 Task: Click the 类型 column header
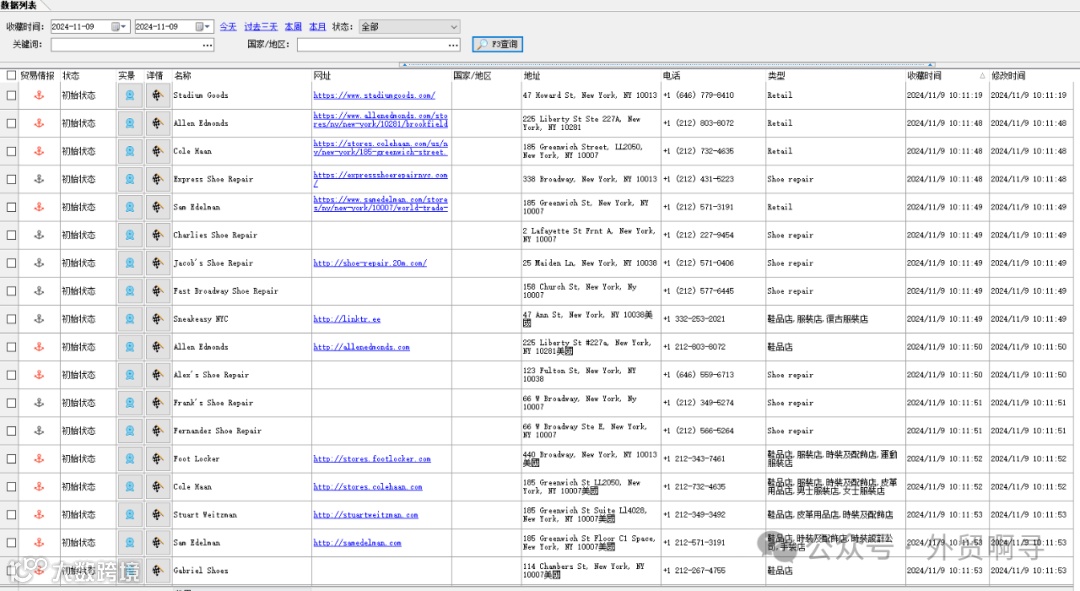click(835, 76)
